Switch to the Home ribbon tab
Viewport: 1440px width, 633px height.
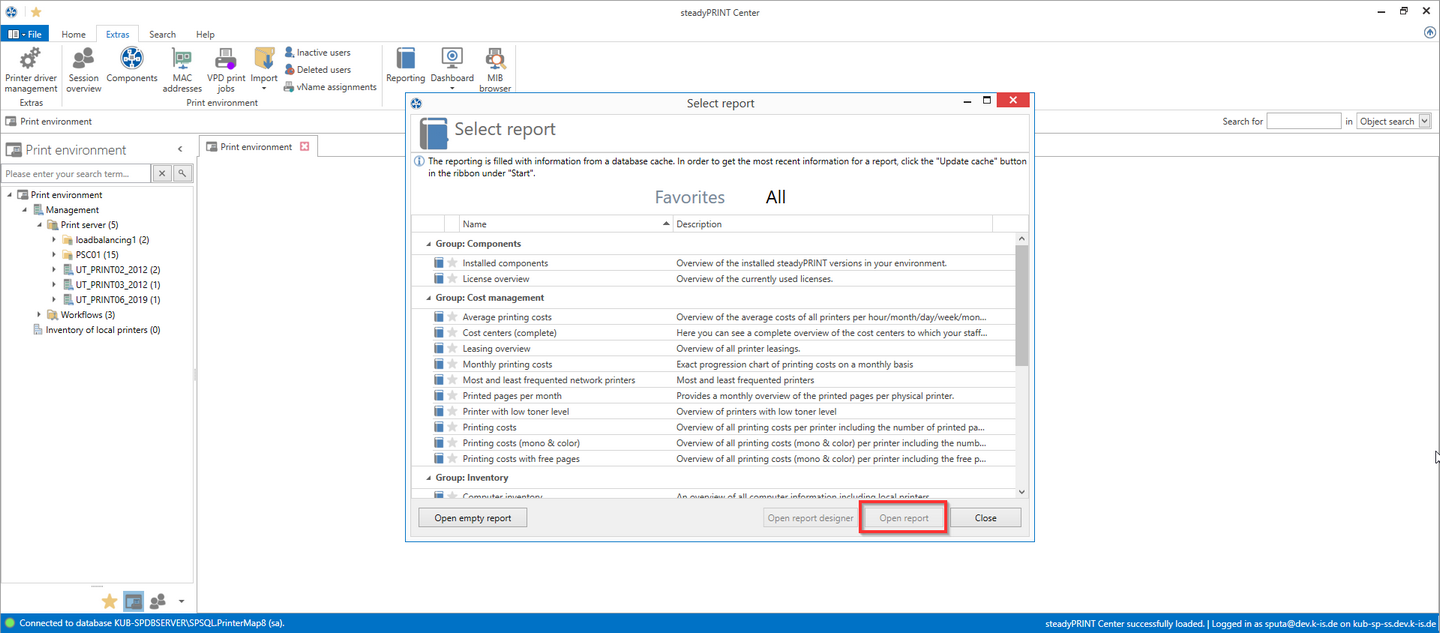pos(73,34)
